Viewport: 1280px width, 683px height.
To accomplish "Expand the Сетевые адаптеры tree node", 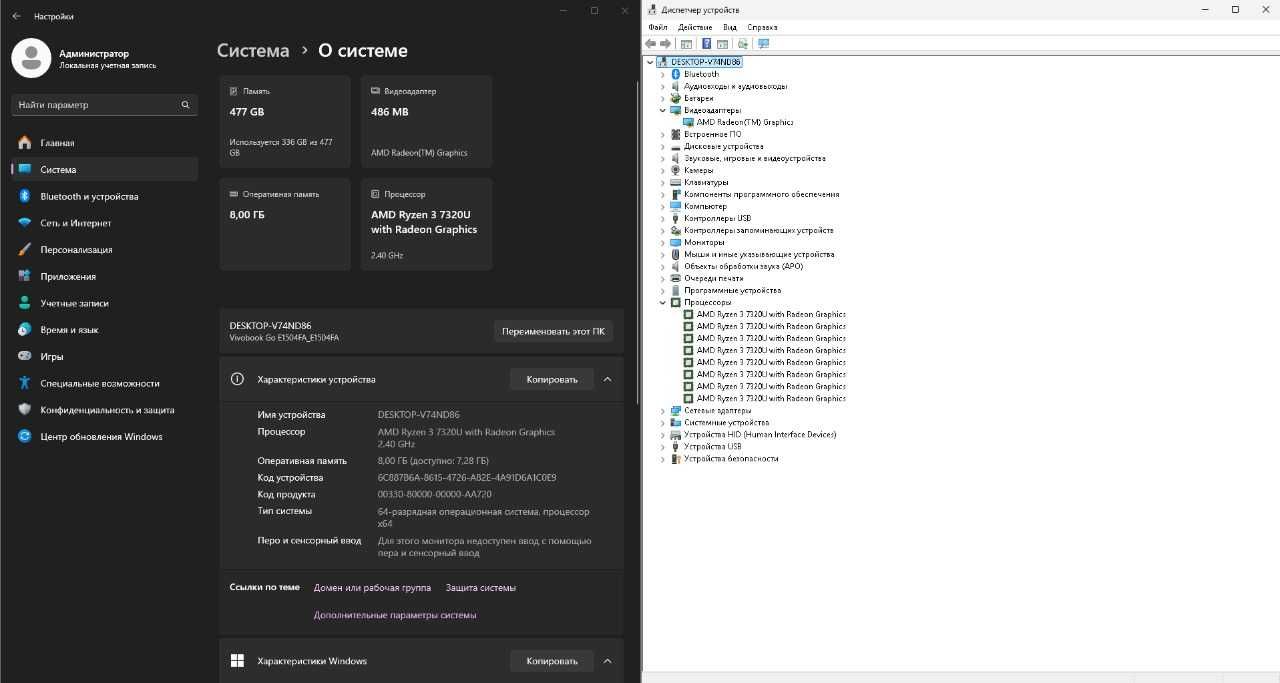I will click(x=662, y=410).
